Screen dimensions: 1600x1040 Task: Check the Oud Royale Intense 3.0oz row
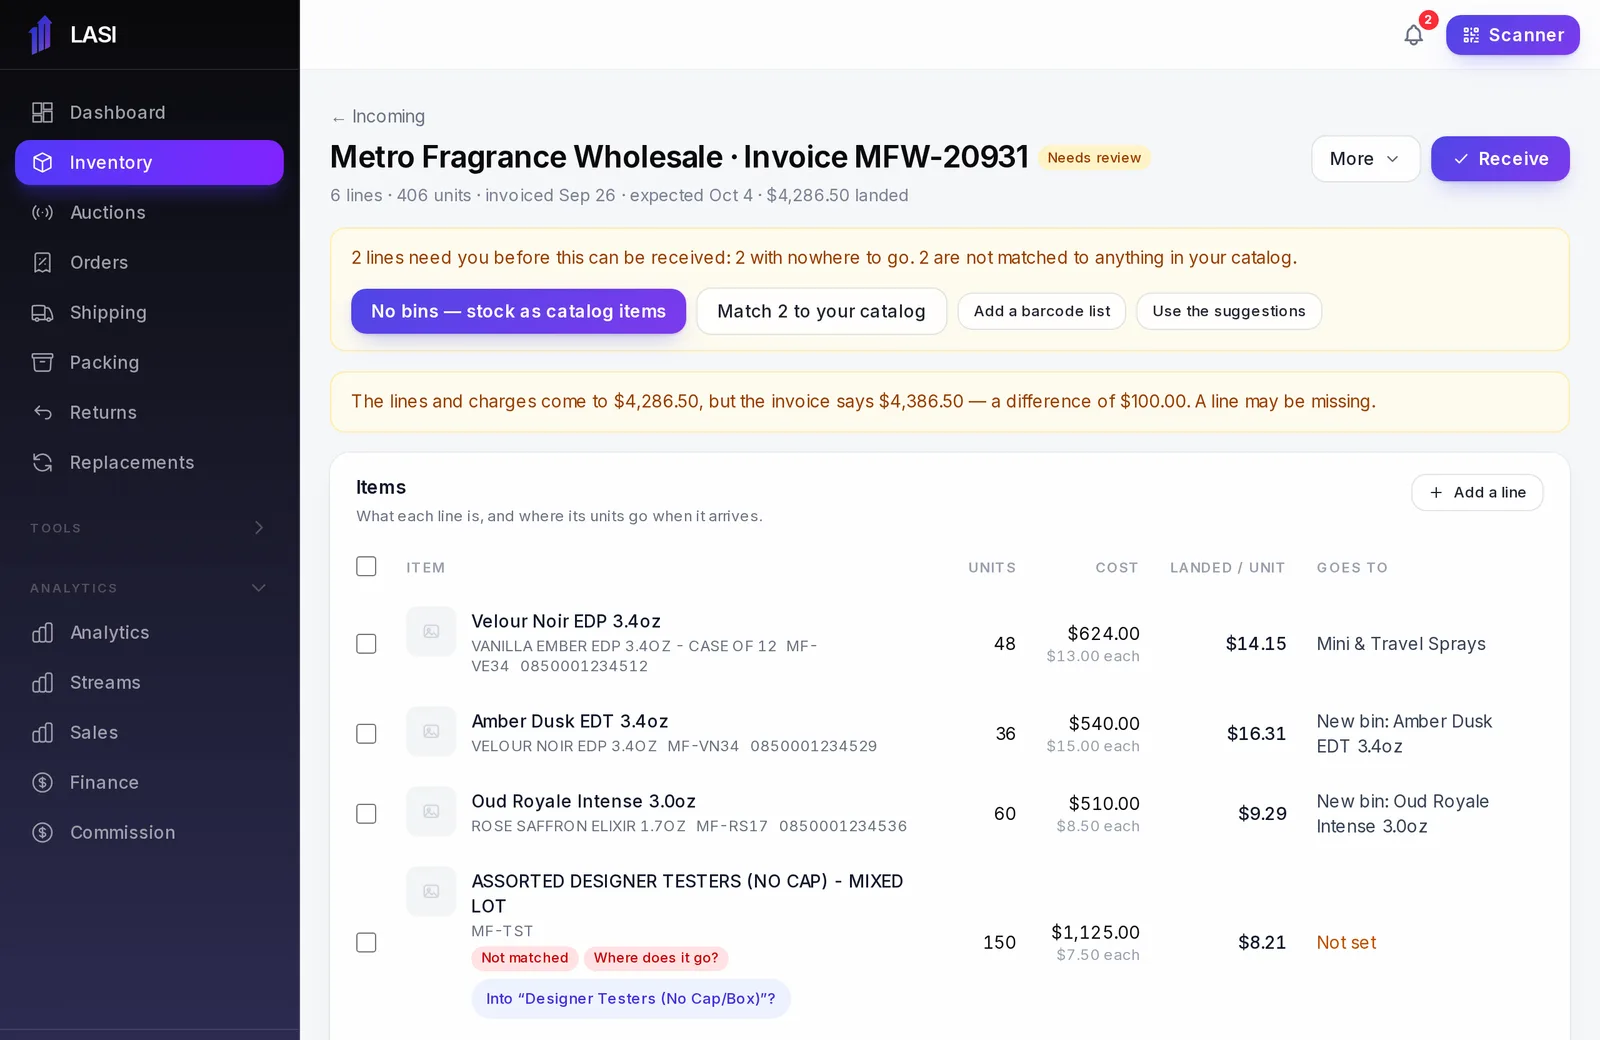click(366, 813)
